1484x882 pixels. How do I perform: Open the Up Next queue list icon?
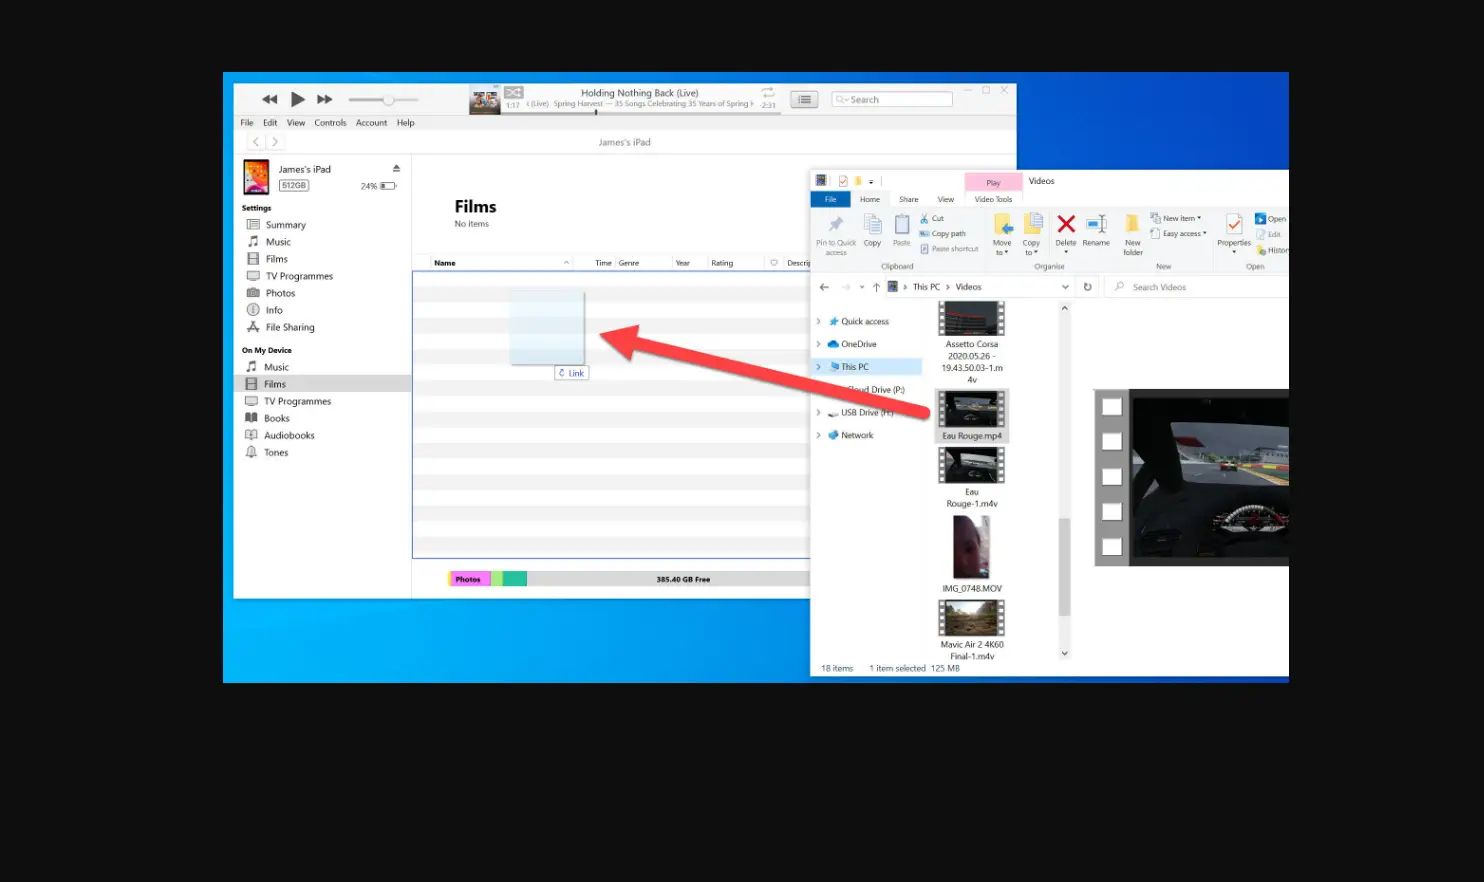point(804,99)
